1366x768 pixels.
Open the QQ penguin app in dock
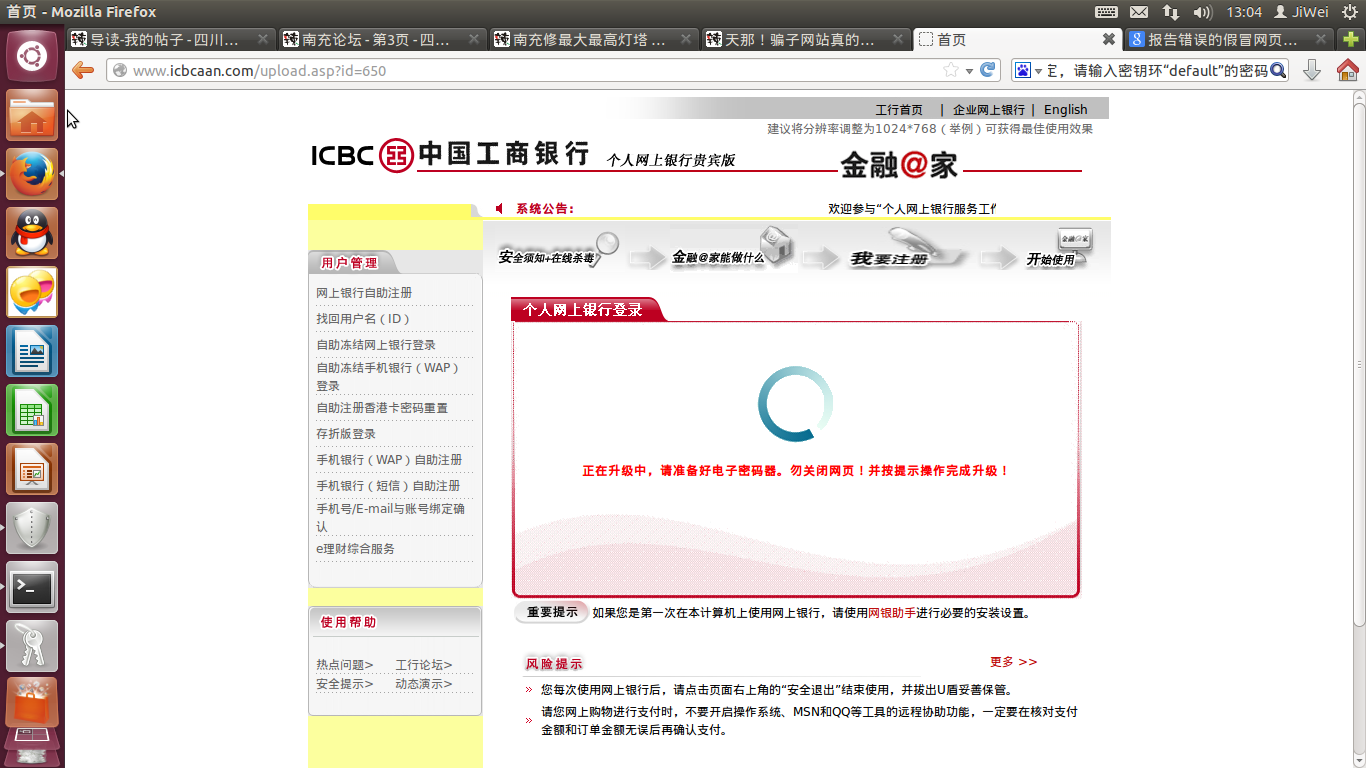pyautogui.click(x=32, y=233)
